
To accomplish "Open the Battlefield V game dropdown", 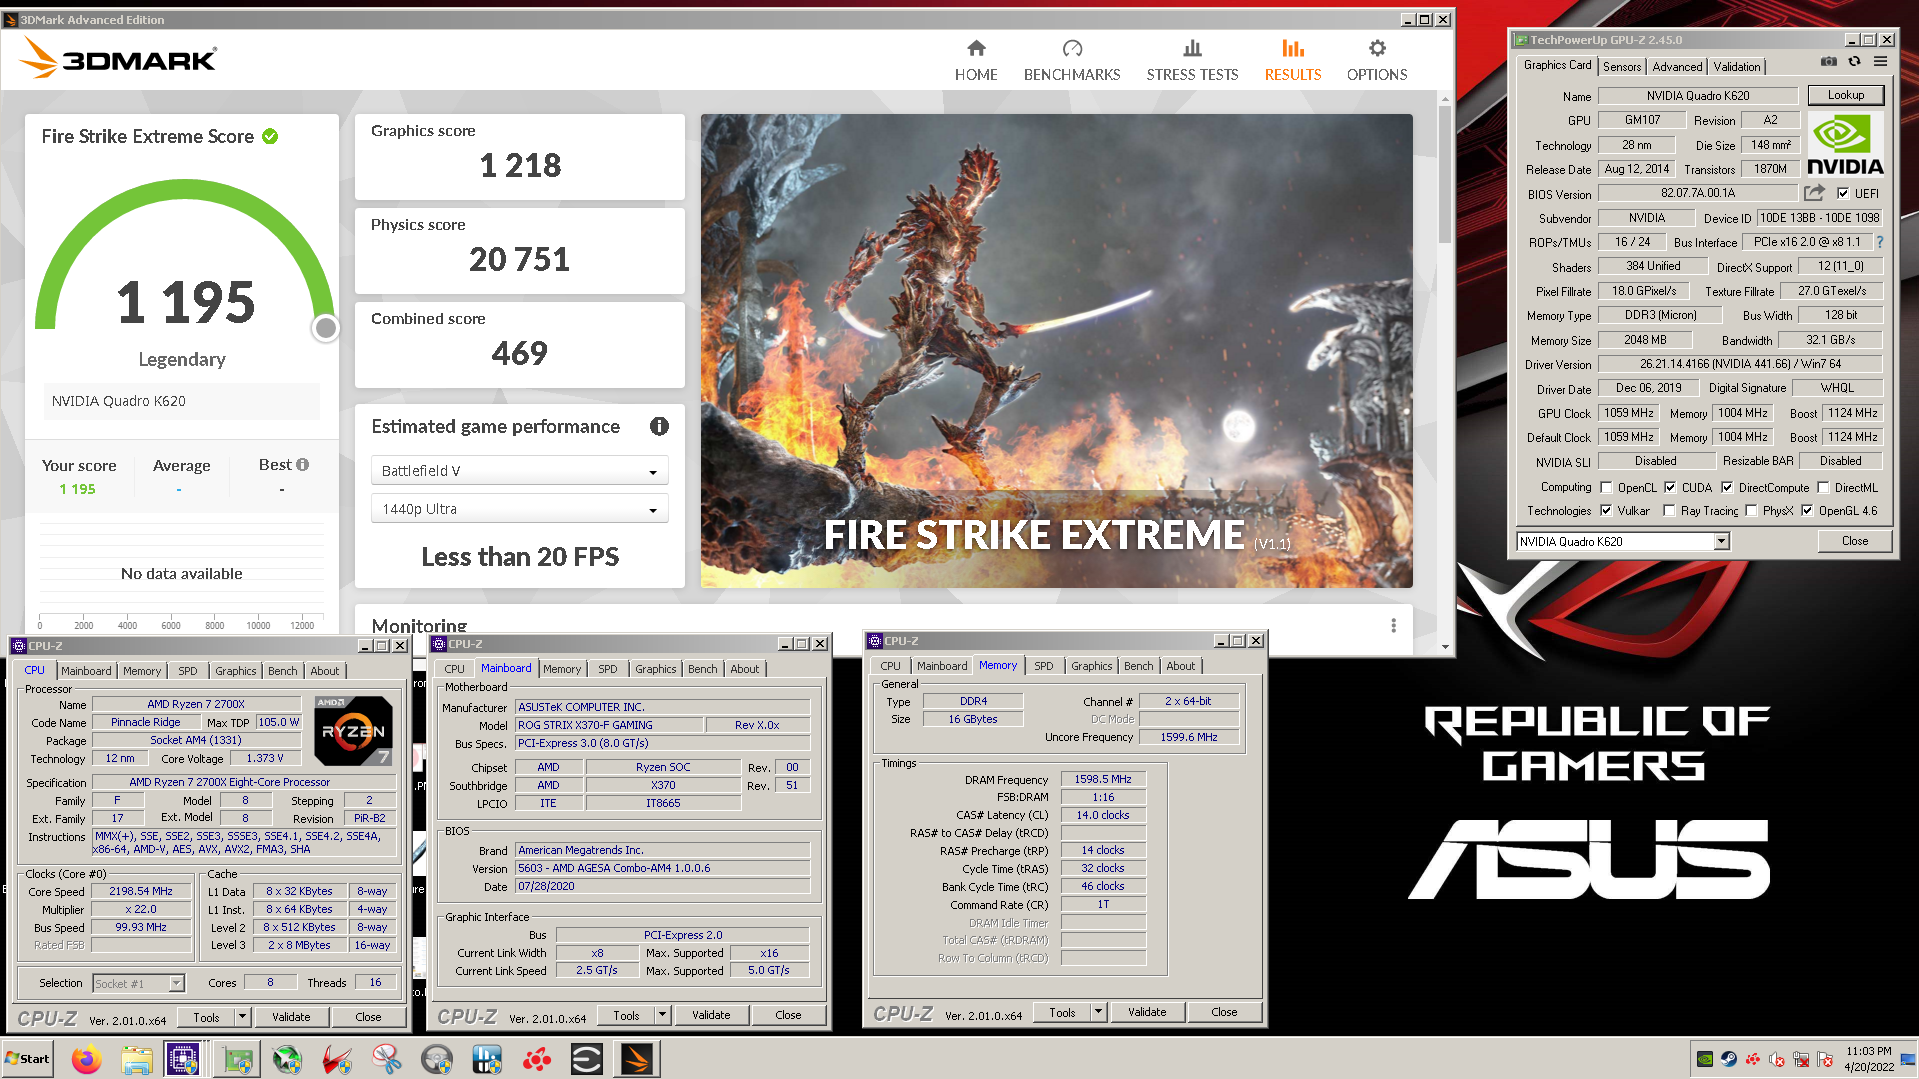I will [x=519, y=471].
